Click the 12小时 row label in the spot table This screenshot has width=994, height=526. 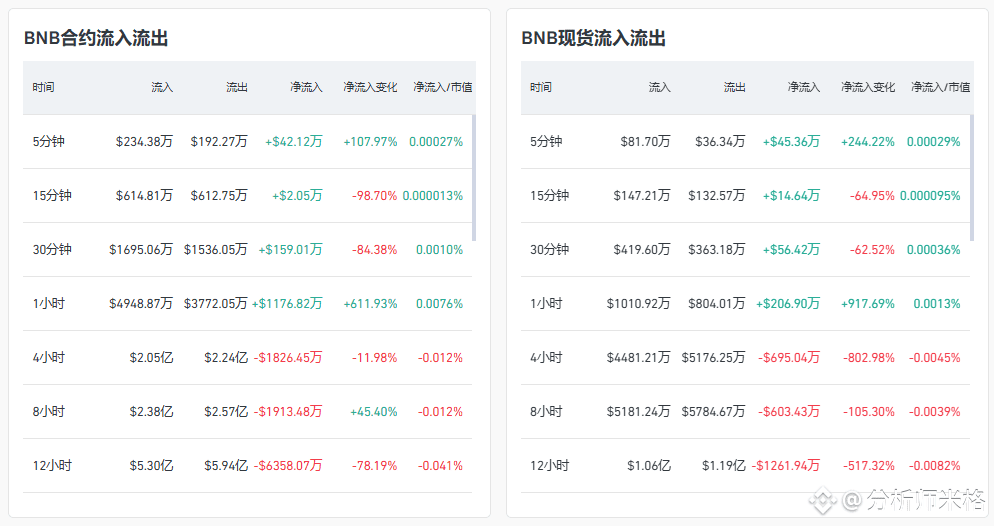tap(550, 466)
